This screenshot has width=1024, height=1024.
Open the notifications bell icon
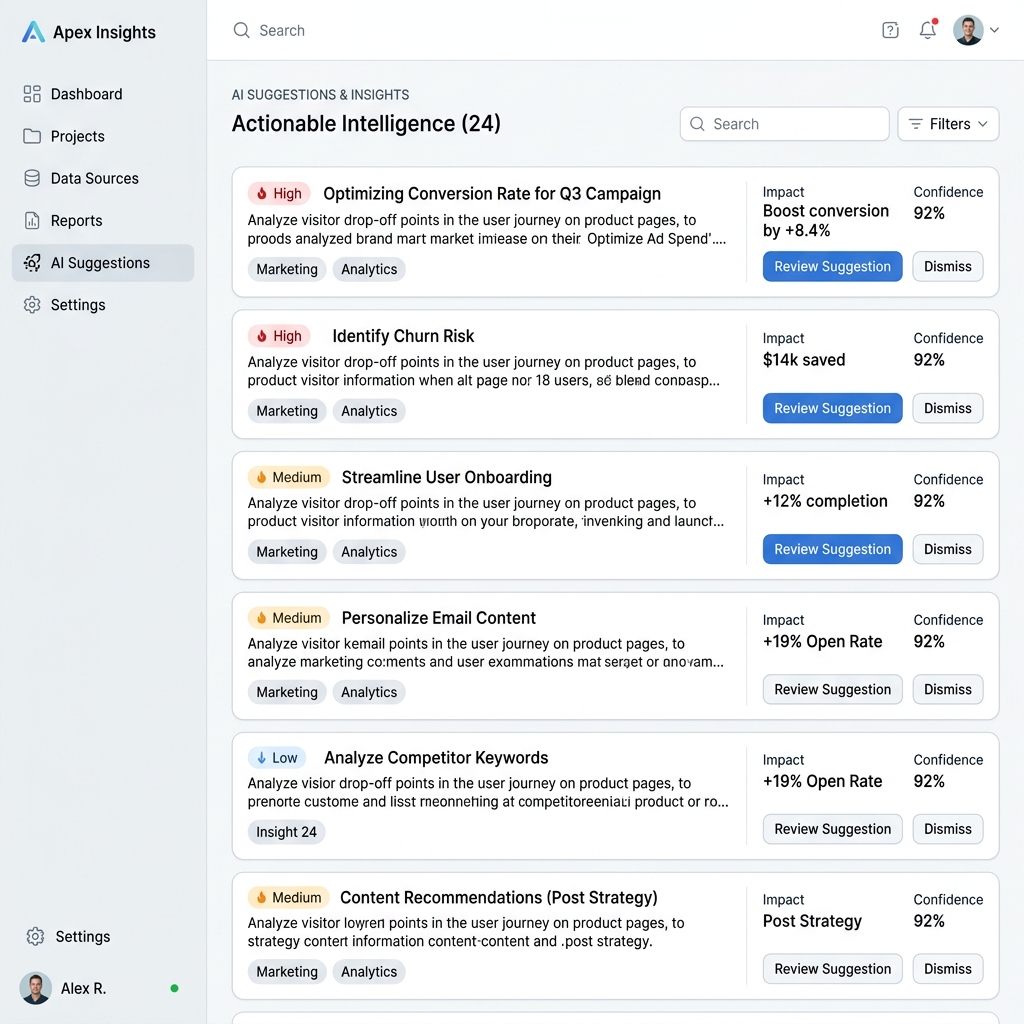click(x=928, y=29)
